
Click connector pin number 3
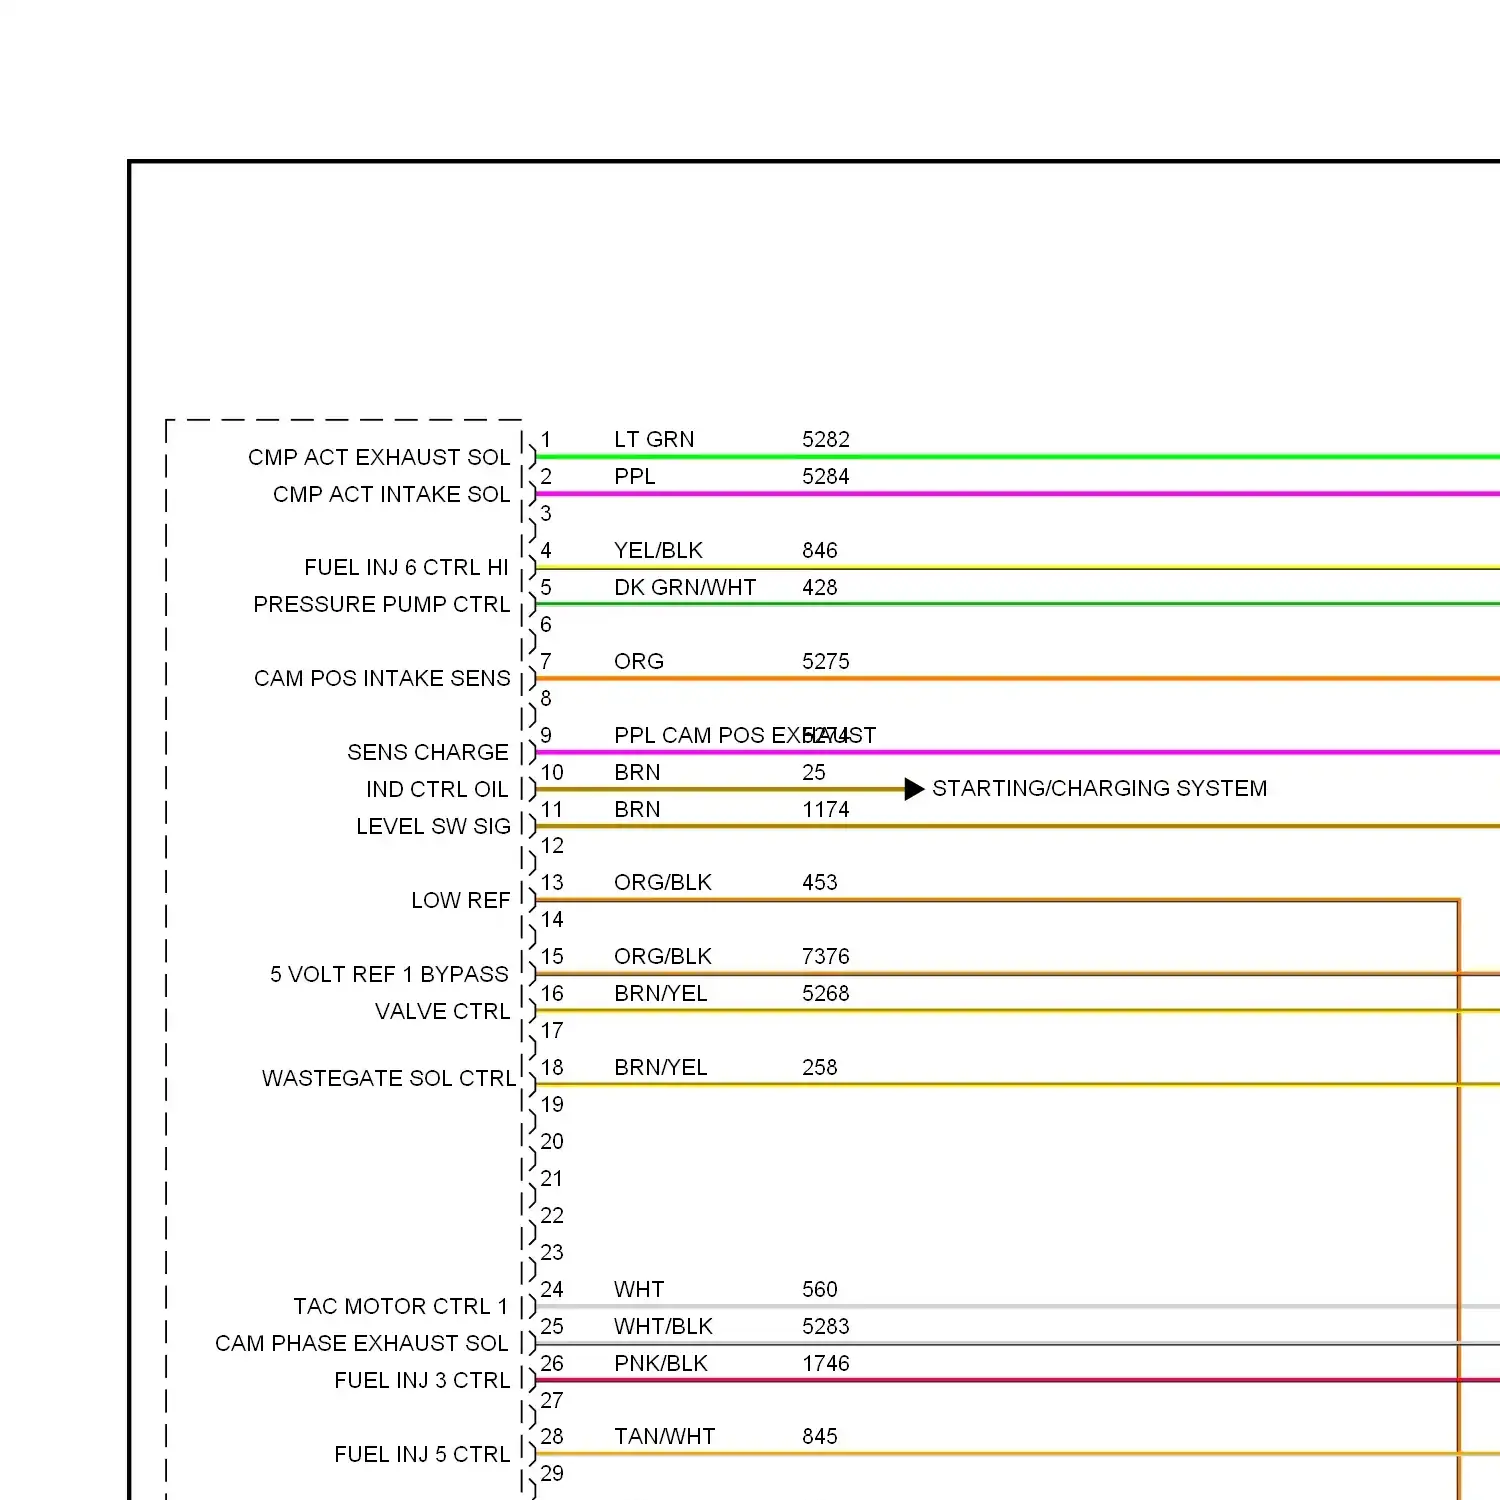[x=546, y=514]
